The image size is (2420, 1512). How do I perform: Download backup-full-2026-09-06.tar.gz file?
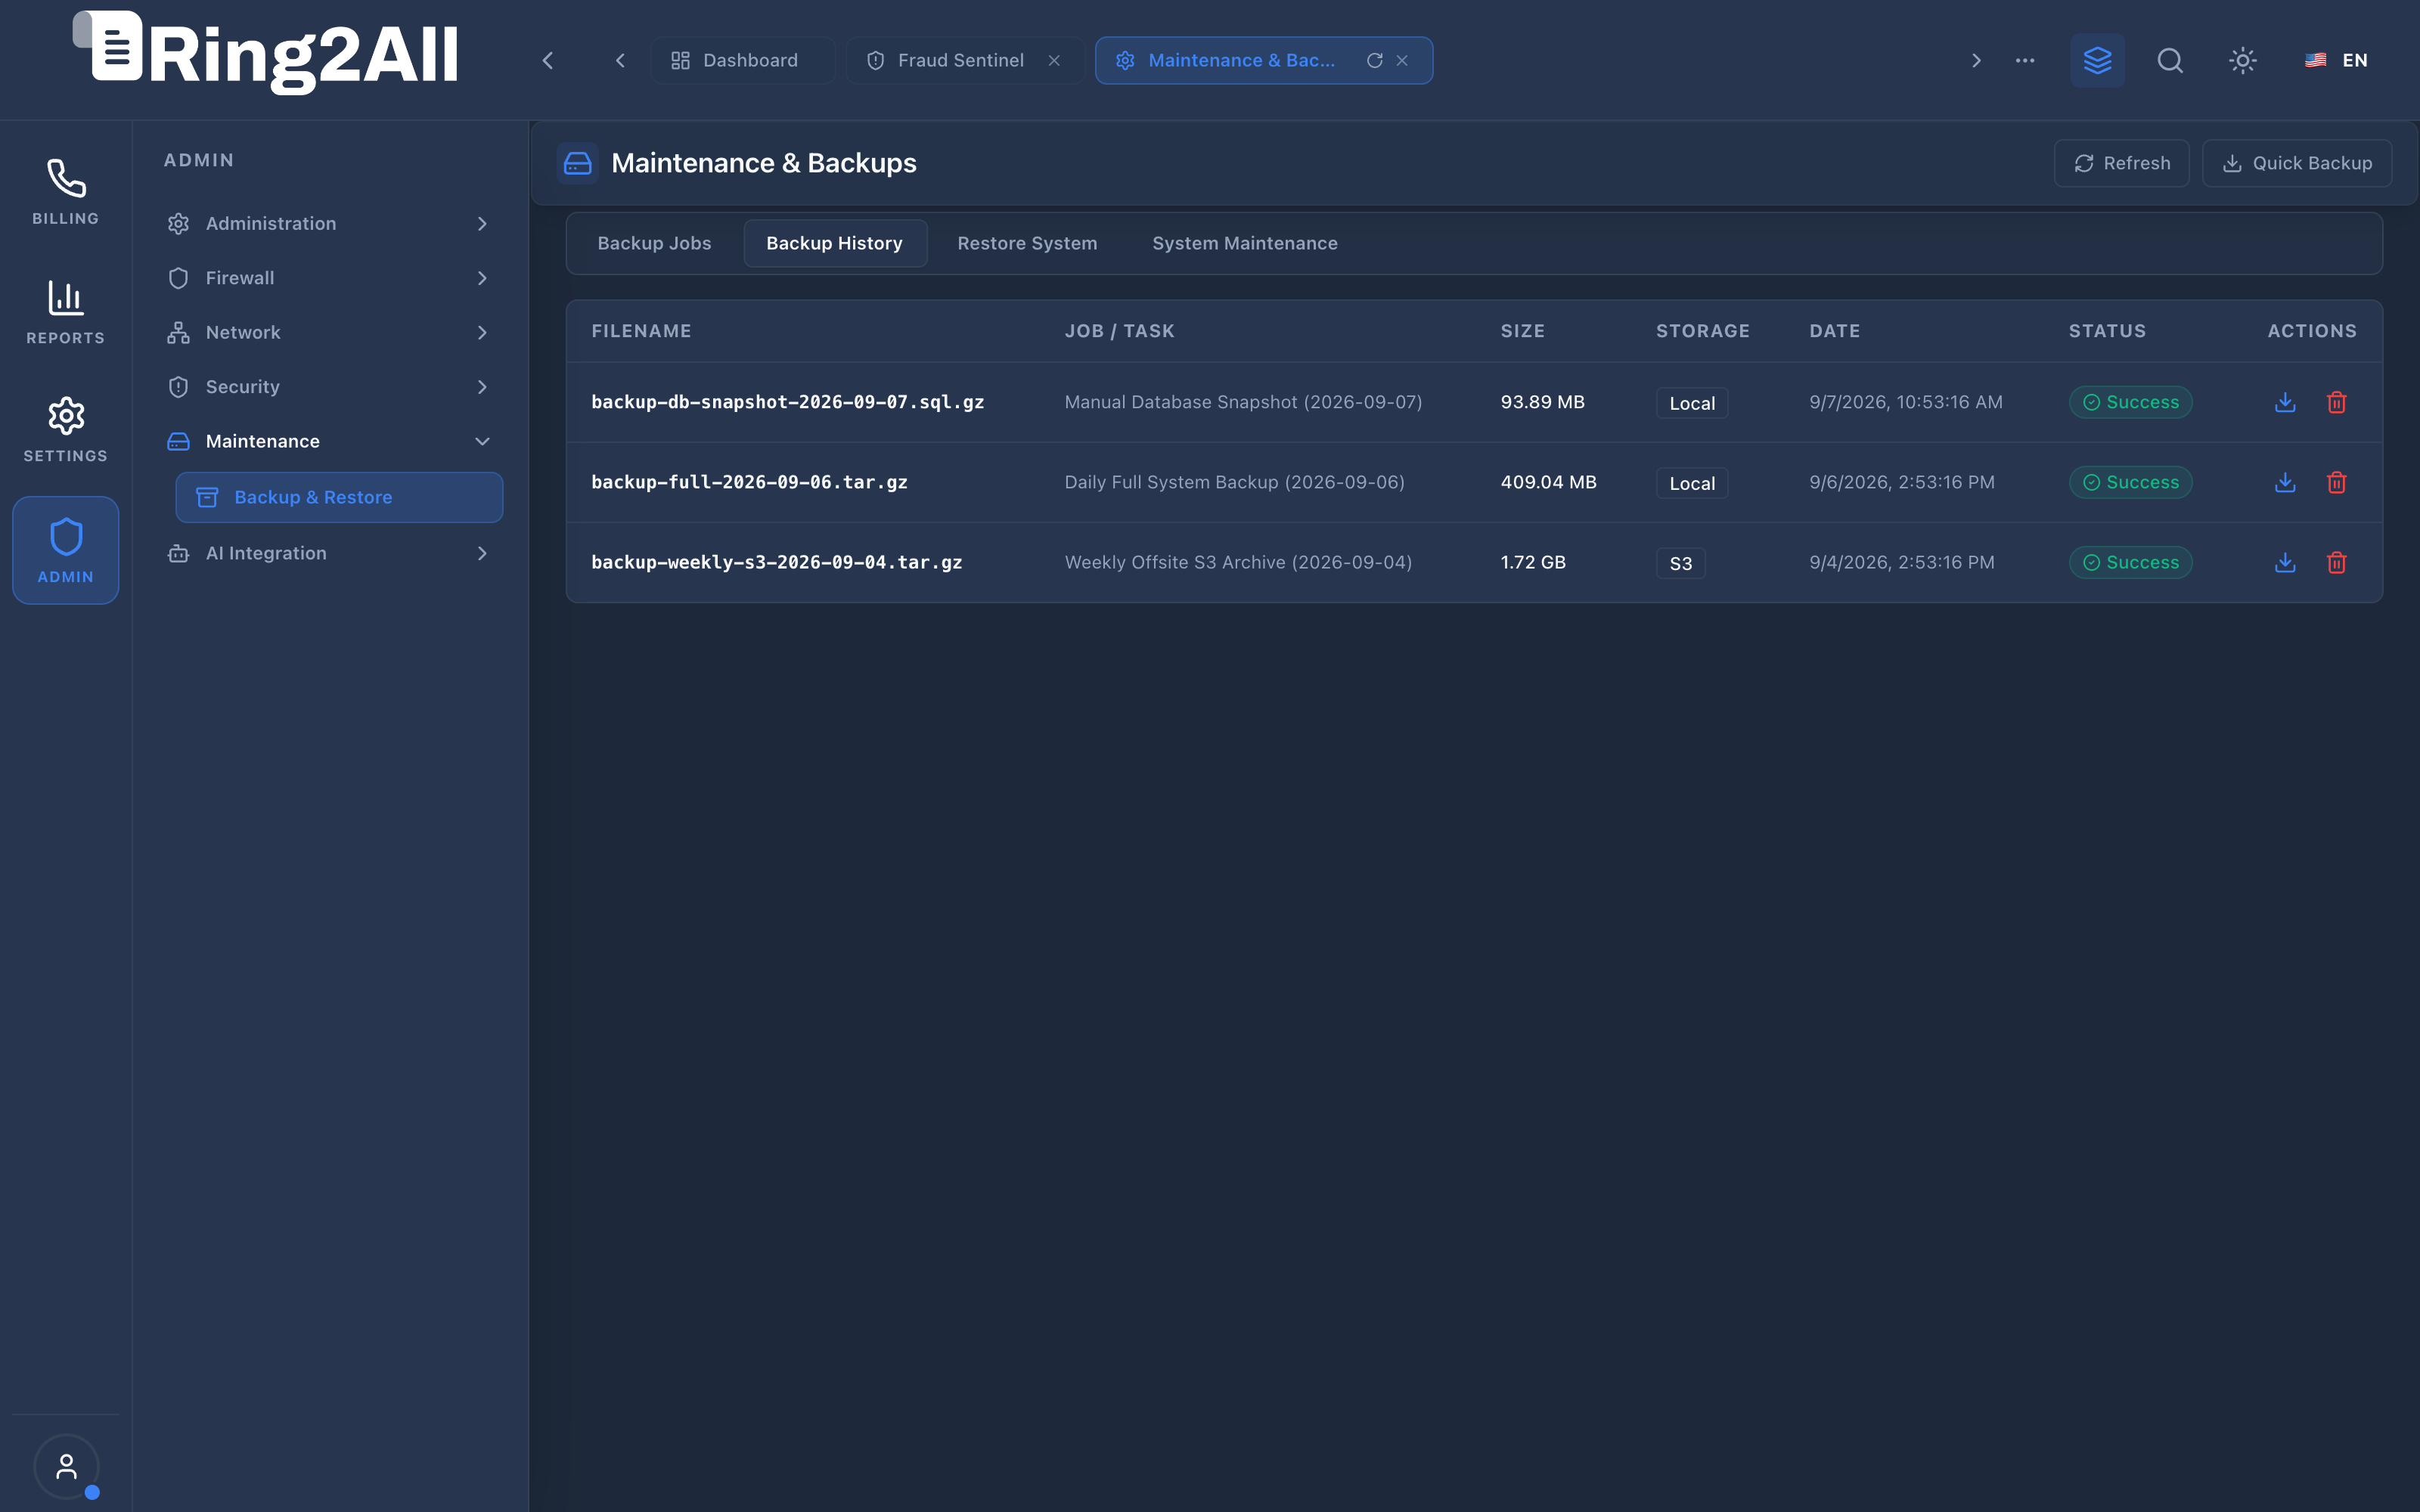click(2285, 482)
